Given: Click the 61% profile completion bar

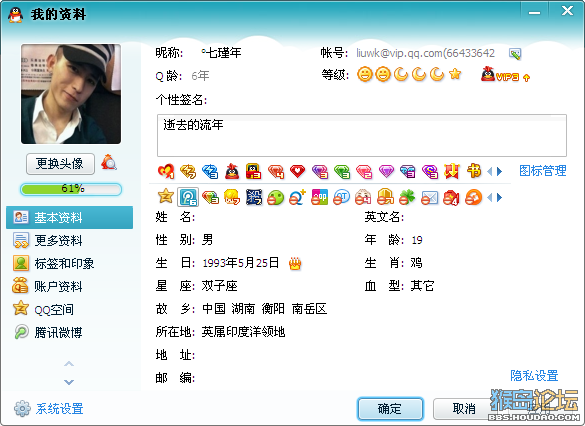Looking at the screenshot, I should 71,189.
